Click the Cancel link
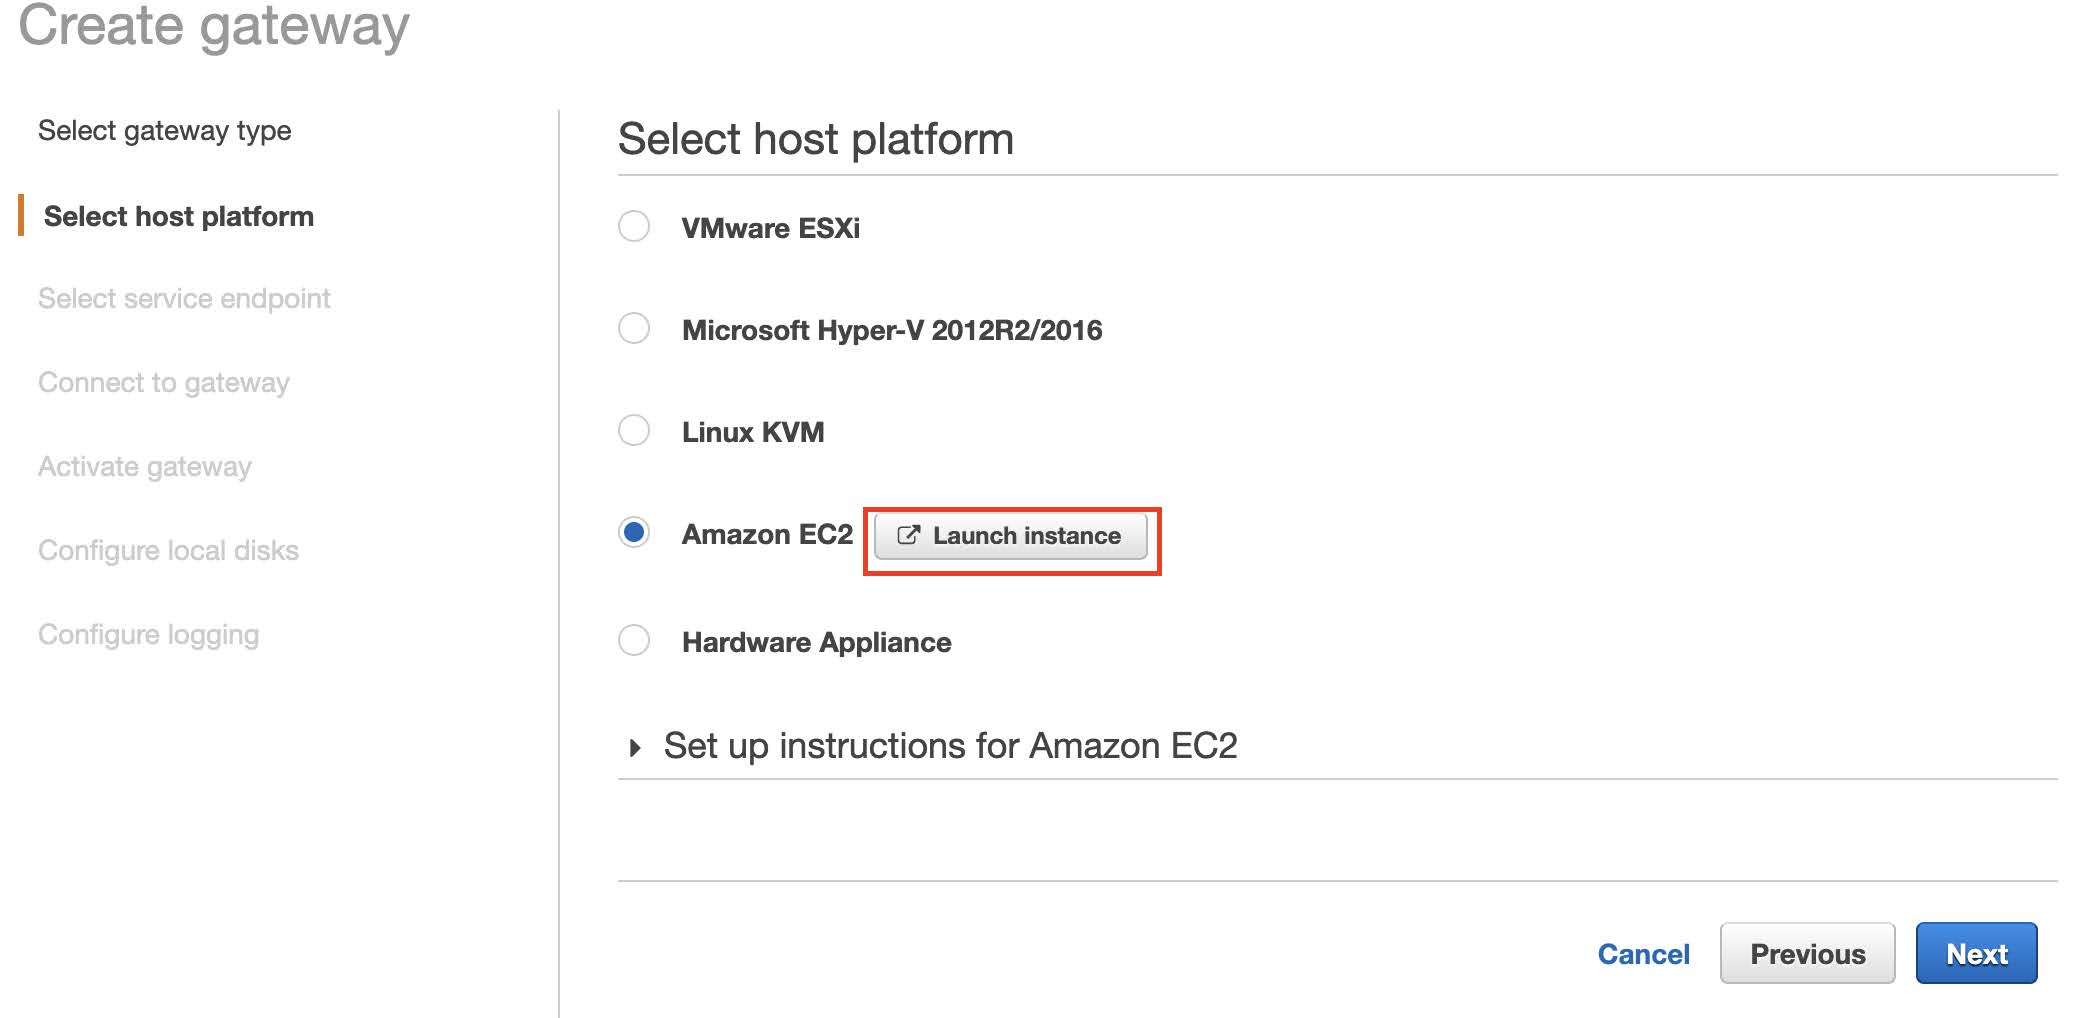Image resolution: width=2092 pixels, height=1018 pixels. (x=1643, y=954)
